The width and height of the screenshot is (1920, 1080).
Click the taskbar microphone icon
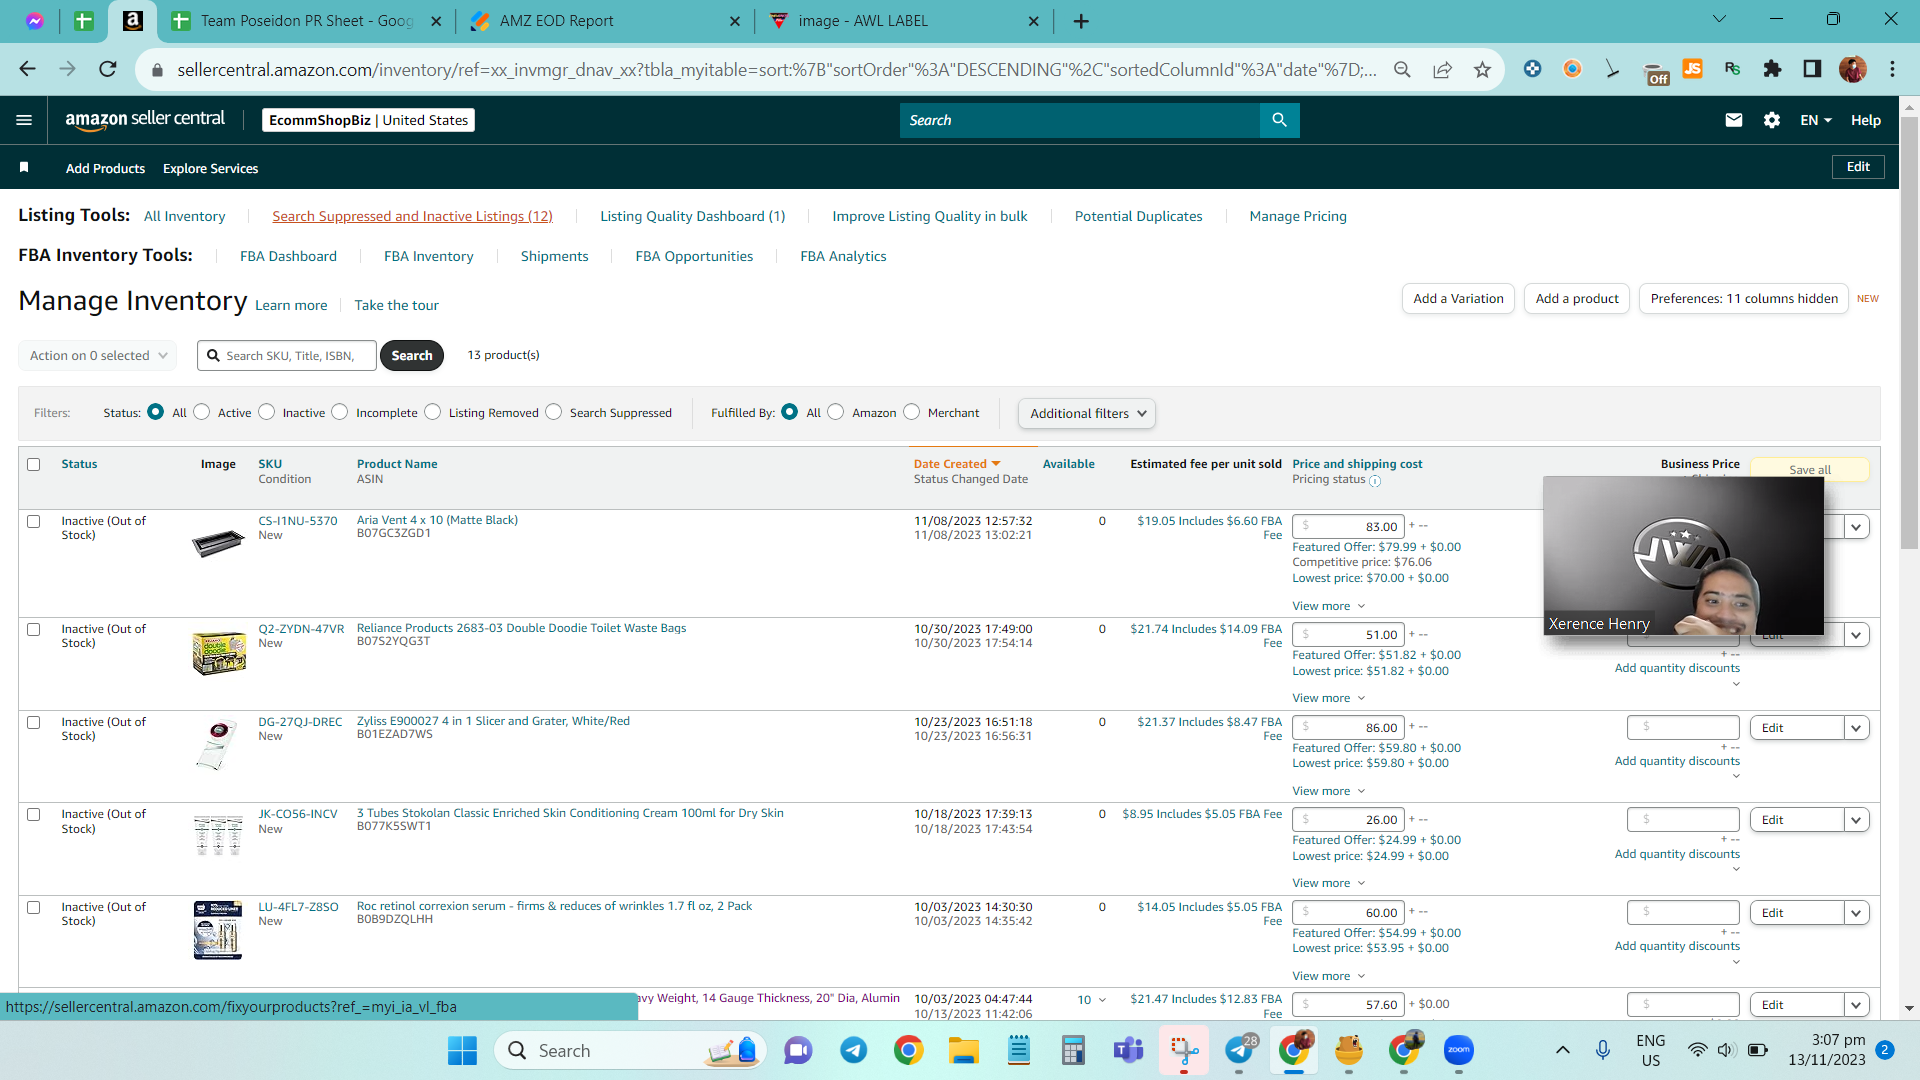click(1603, 1050)
